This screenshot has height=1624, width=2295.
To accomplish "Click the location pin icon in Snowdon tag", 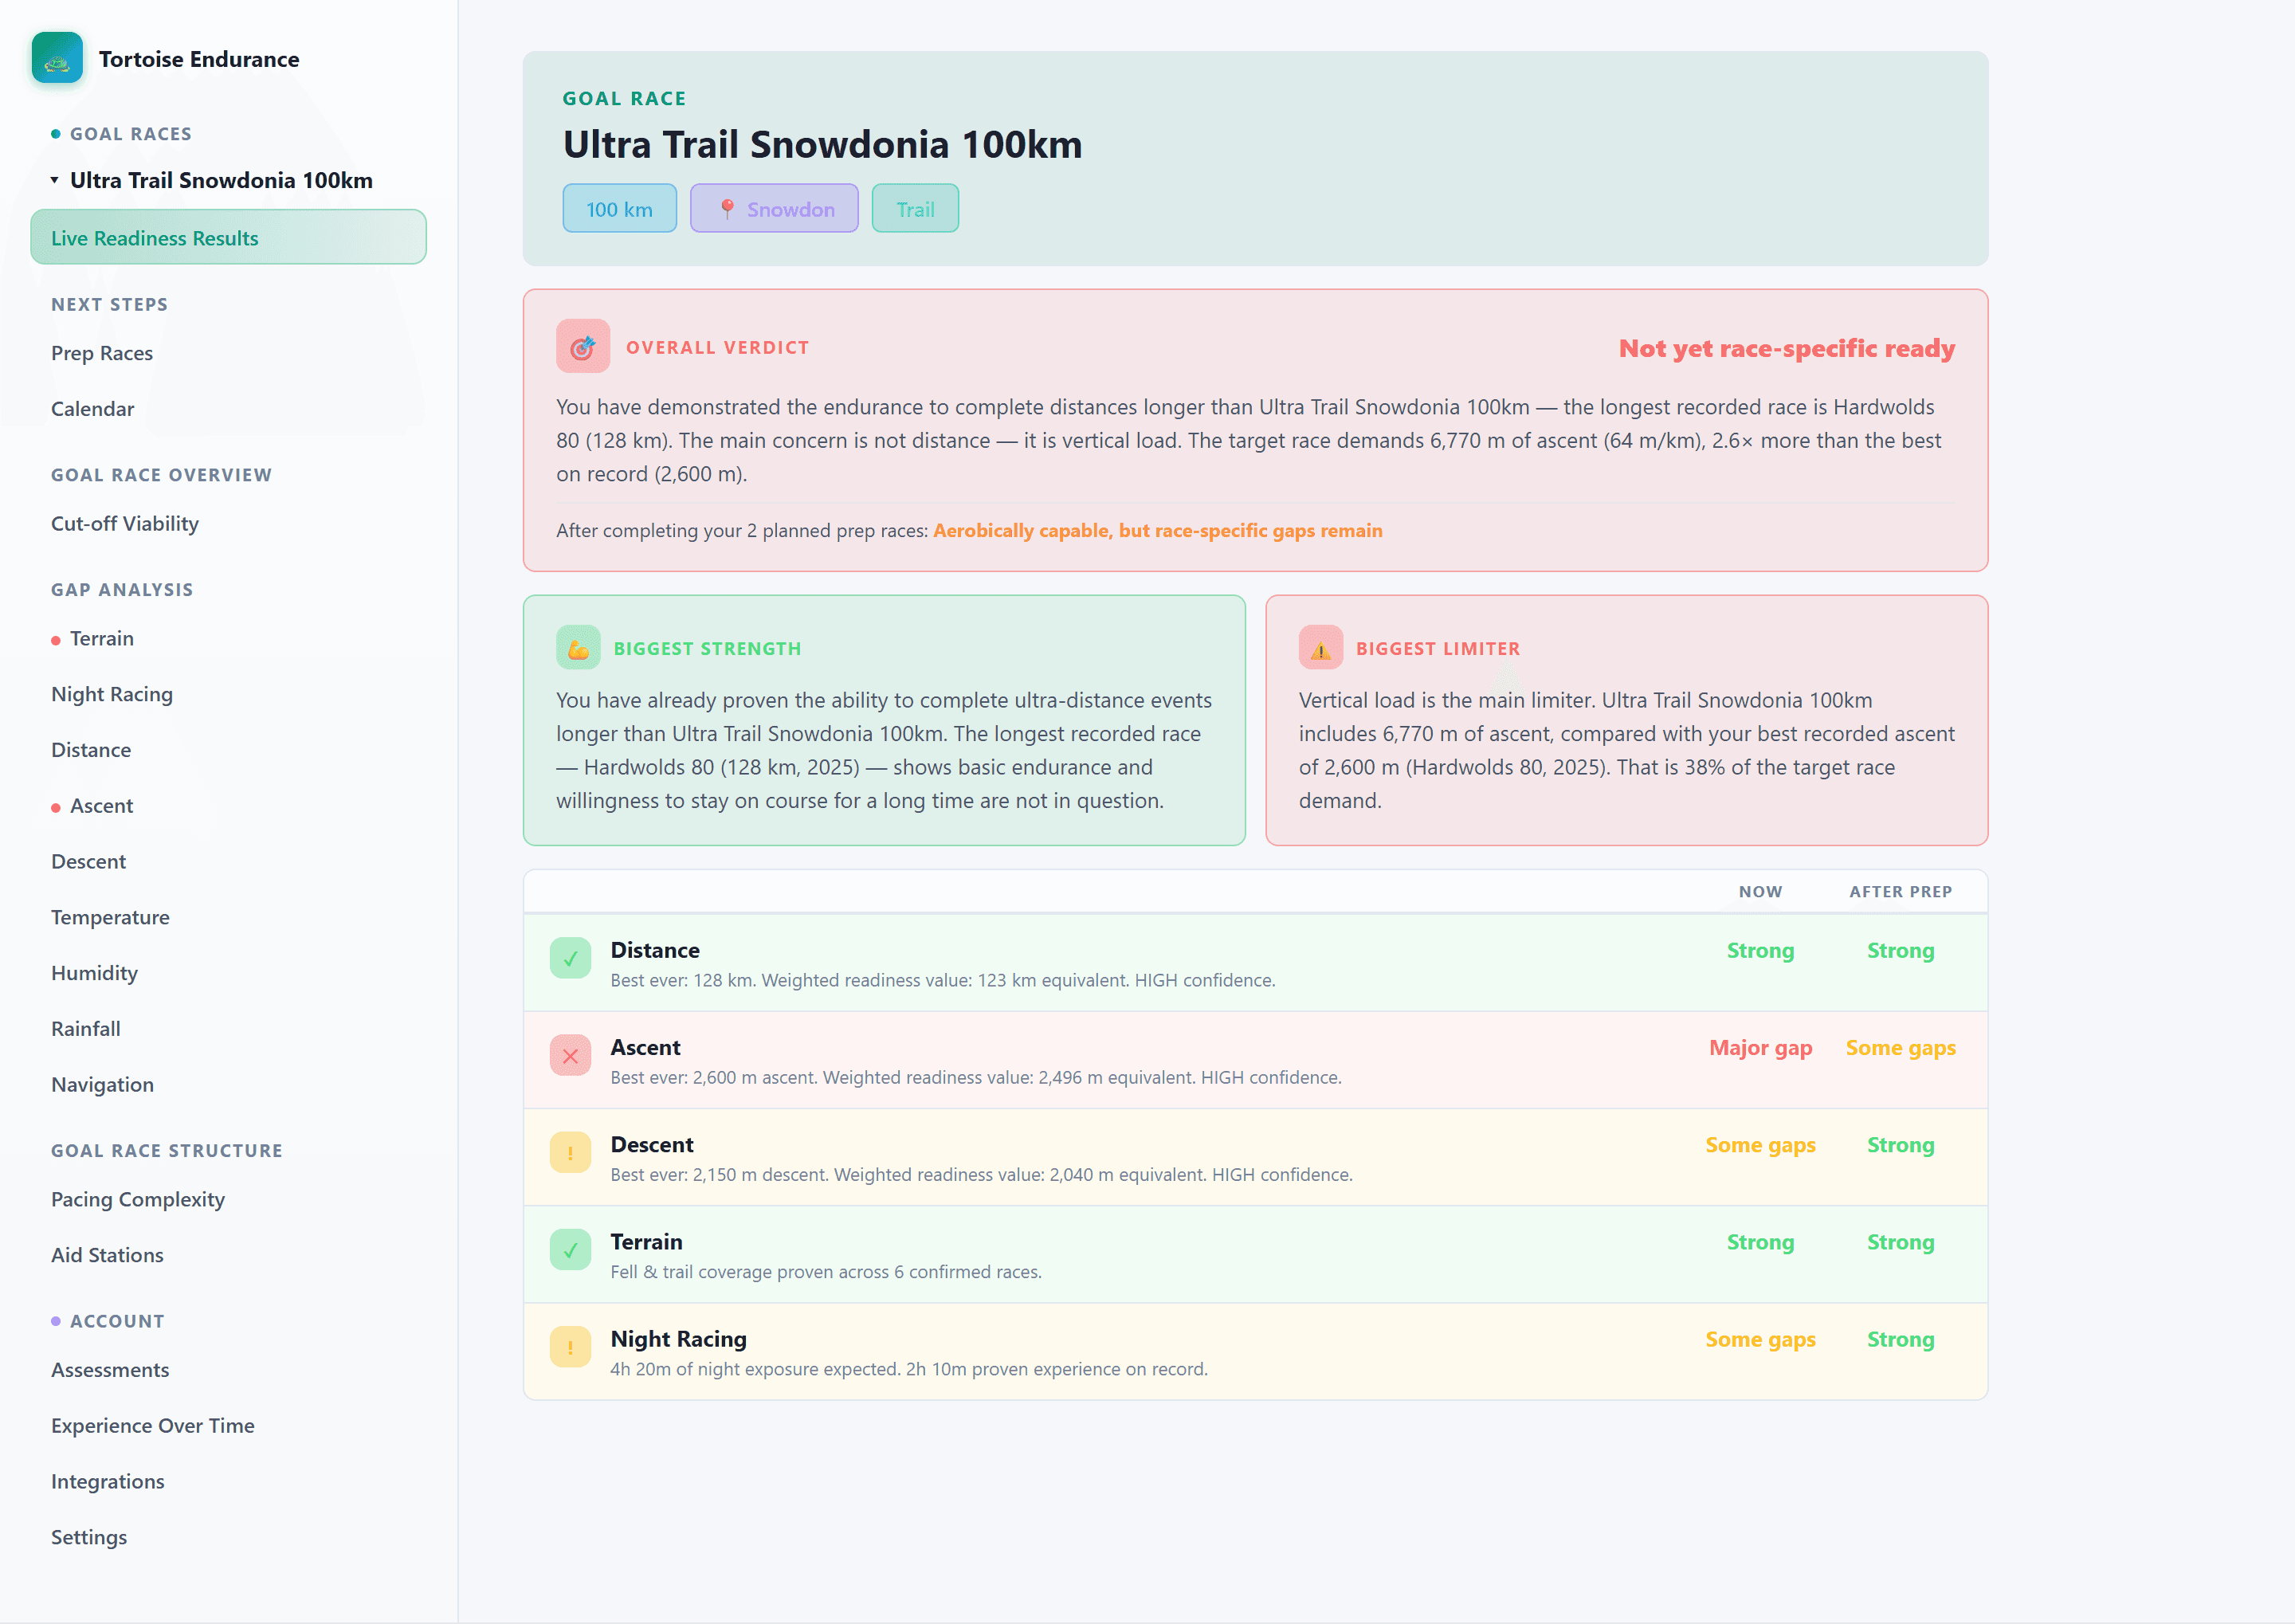I will tap(727, 209).
